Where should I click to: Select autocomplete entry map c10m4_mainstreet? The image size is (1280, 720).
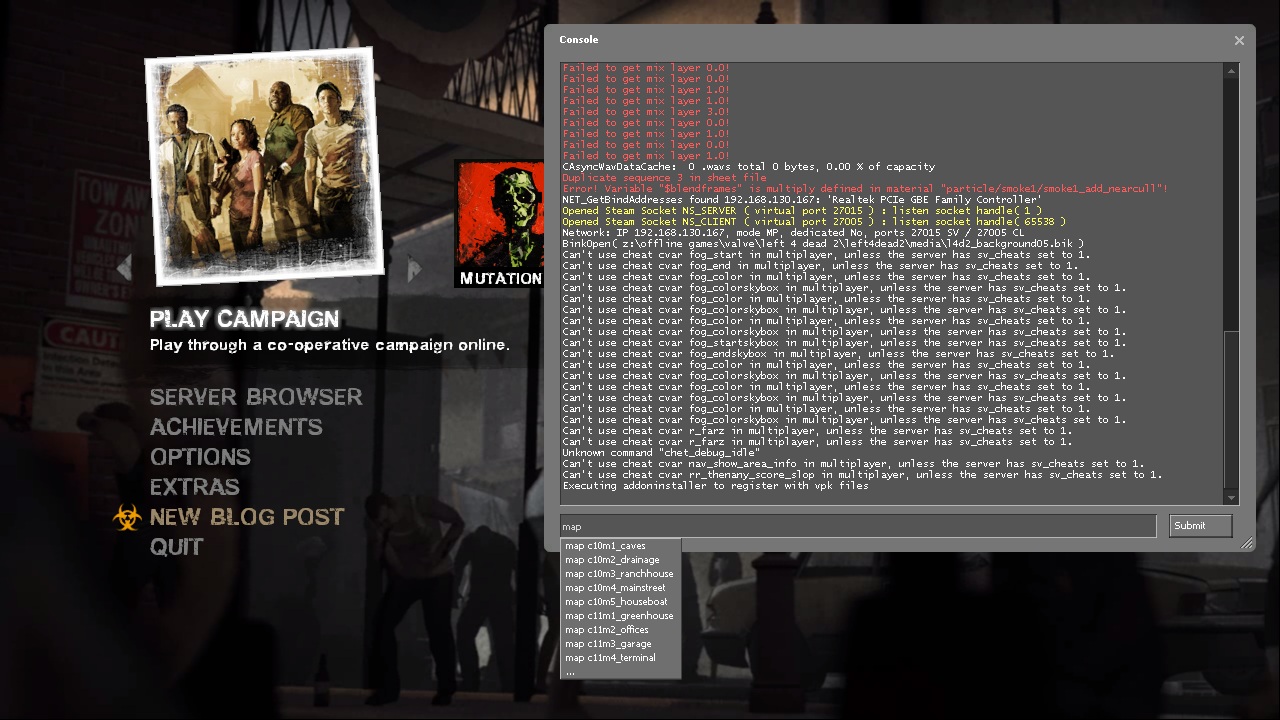(620, 588)
